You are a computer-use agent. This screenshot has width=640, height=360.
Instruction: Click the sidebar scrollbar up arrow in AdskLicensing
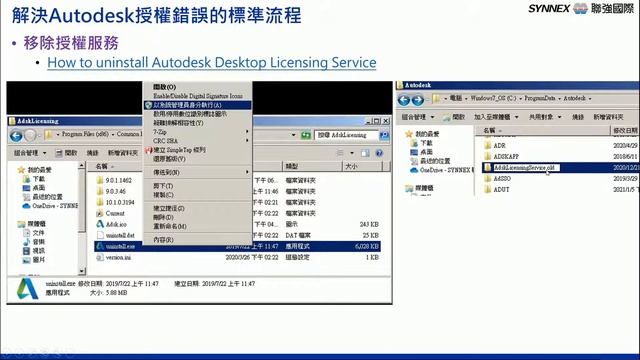click(x=82, y=166)
